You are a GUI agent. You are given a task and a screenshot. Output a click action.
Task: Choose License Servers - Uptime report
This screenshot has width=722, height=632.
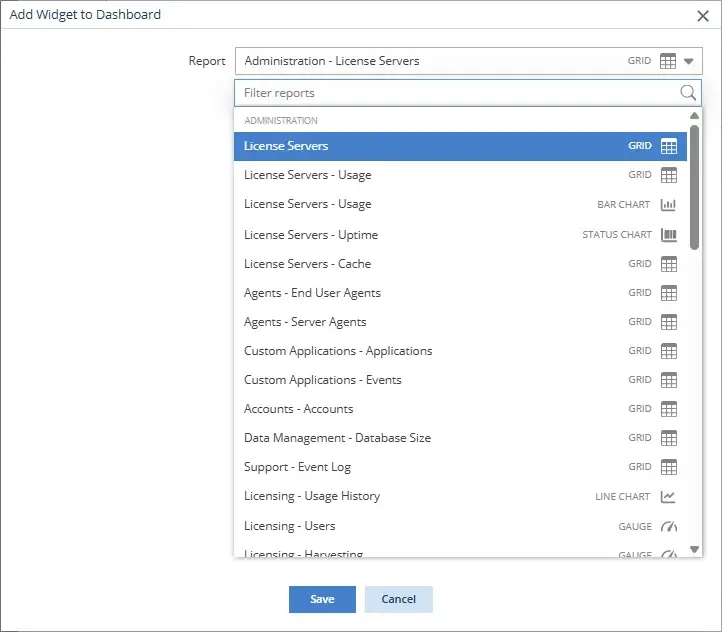point(460,235)
